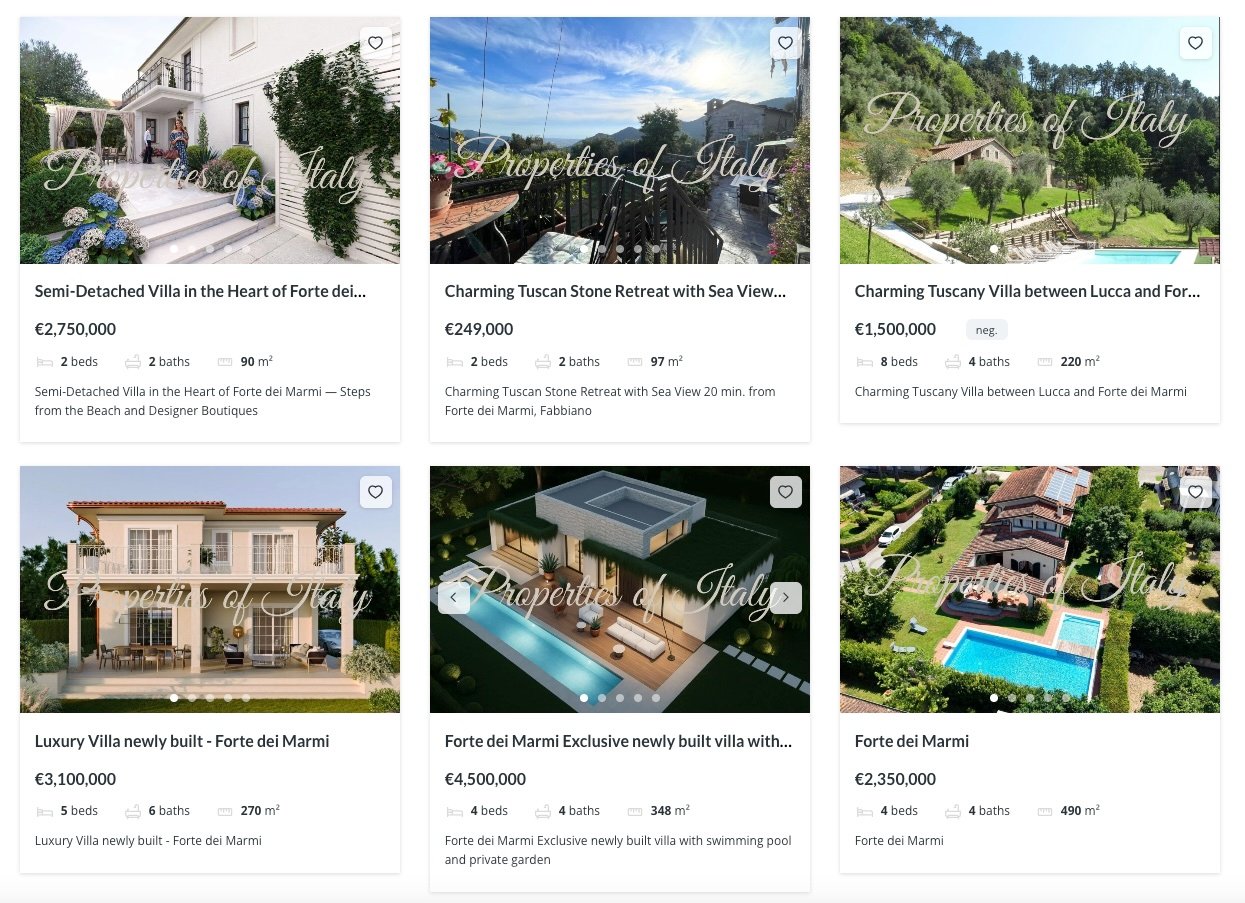Viewport: 1245px width, 903px height.
Task: Open Luxury Villa newly built listing title
Action: coord(182,742)
